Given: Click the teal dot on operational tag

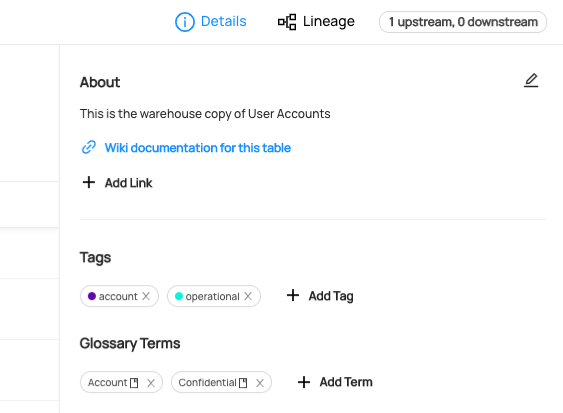Looking at the screenshot, I should 179,296.
